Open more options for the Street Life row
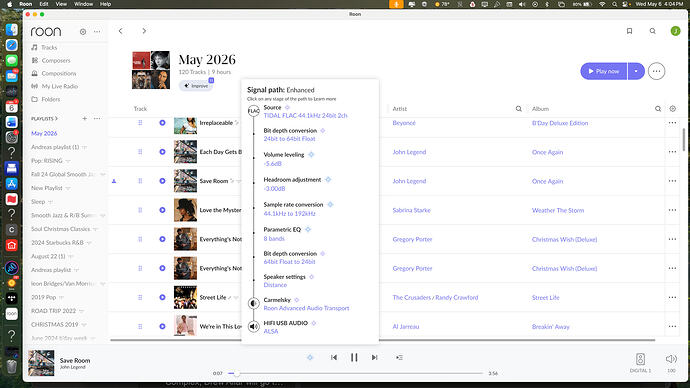Screen dimensions: 690x388 pos(672,297)
